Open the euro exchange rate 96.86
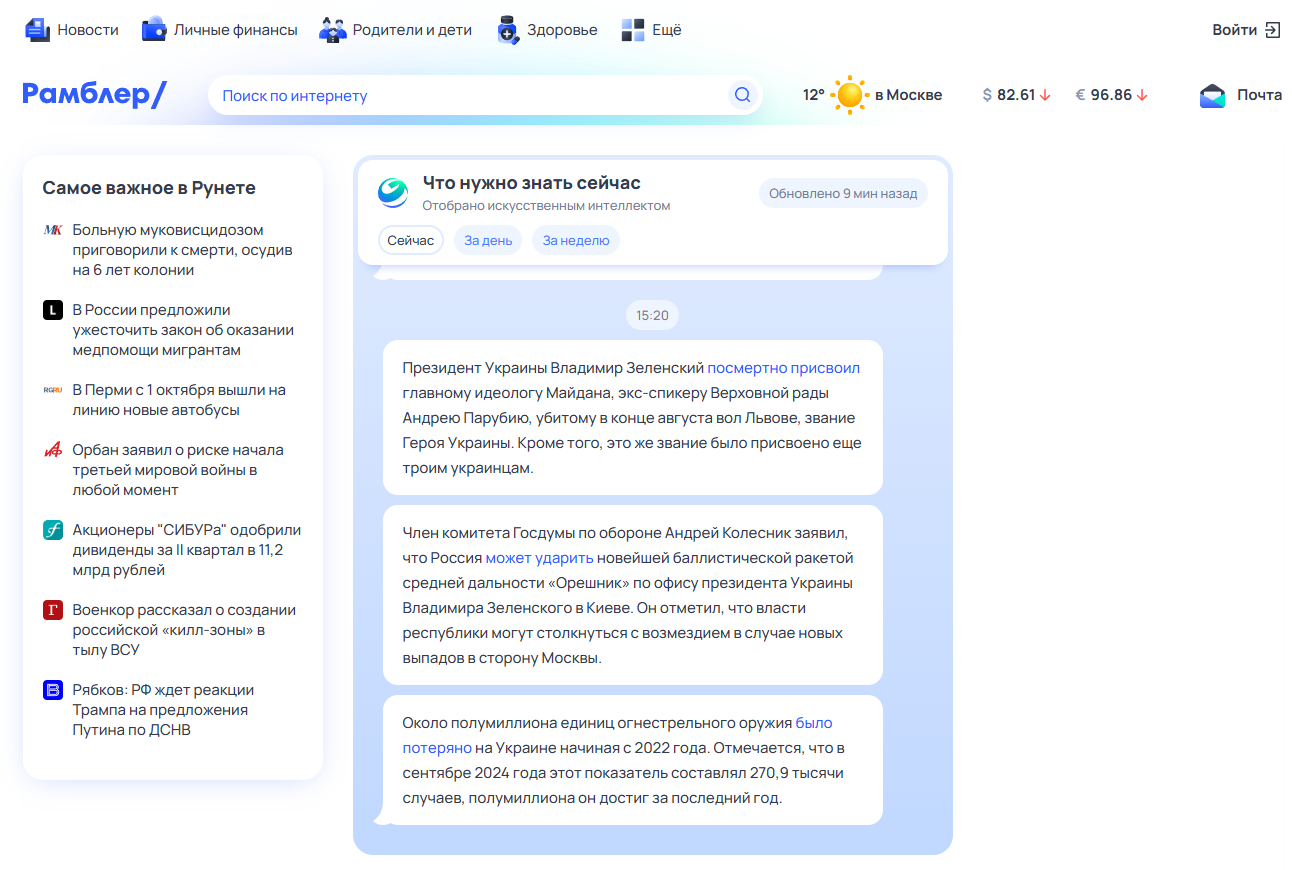The height and width of the screenshot is (870, 1292). tap(1111, 95)
